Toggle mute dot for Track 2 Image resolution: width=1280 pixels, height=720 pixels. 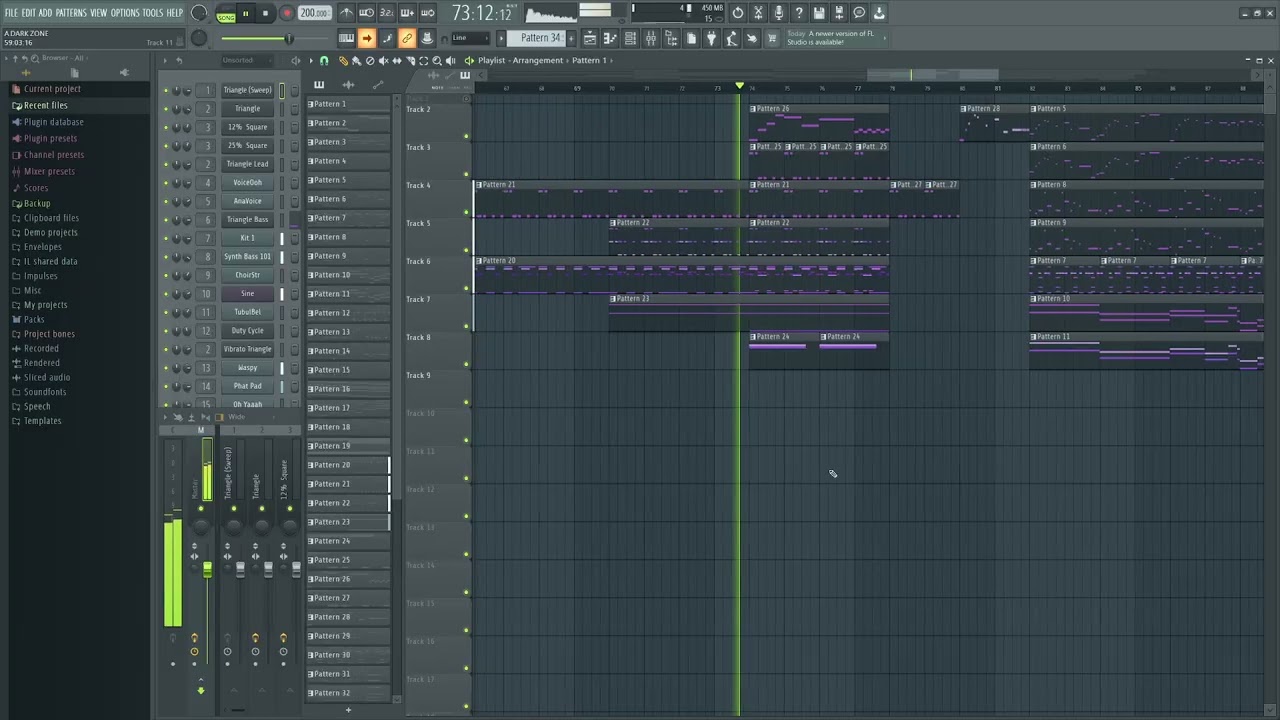[466, 136]
